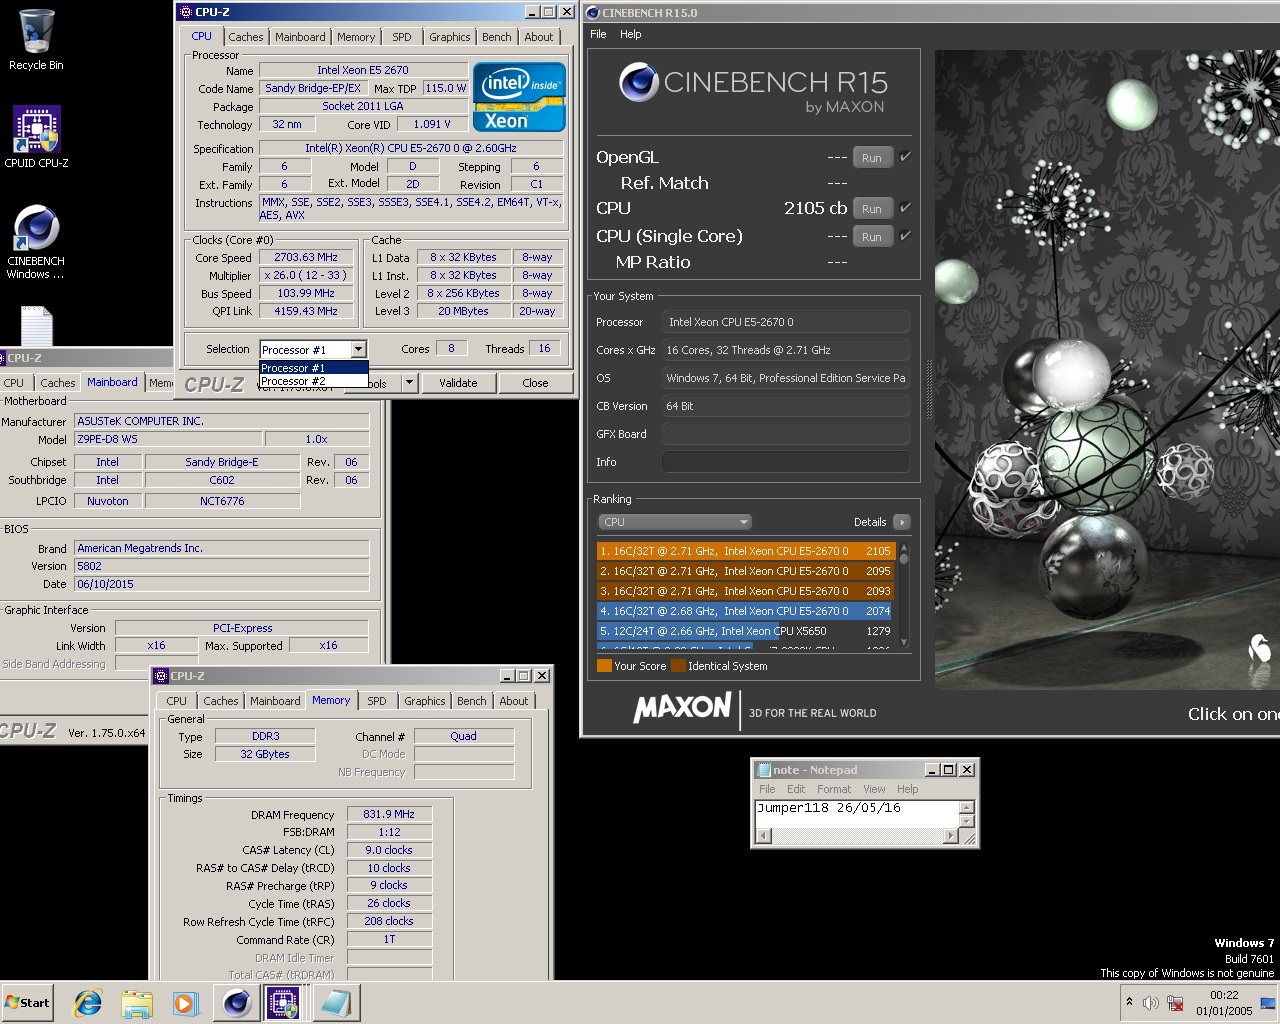Open the Ranking CPU dropdown

(674, 522)
